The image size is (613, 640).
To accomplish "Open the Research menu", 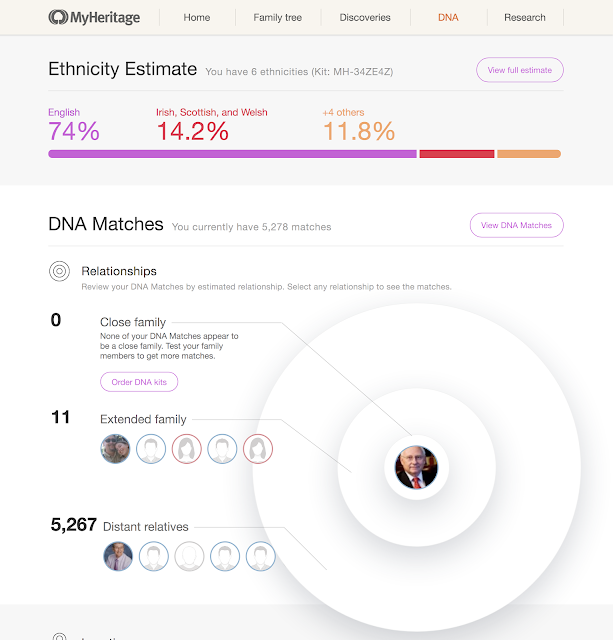I will 525,17.
